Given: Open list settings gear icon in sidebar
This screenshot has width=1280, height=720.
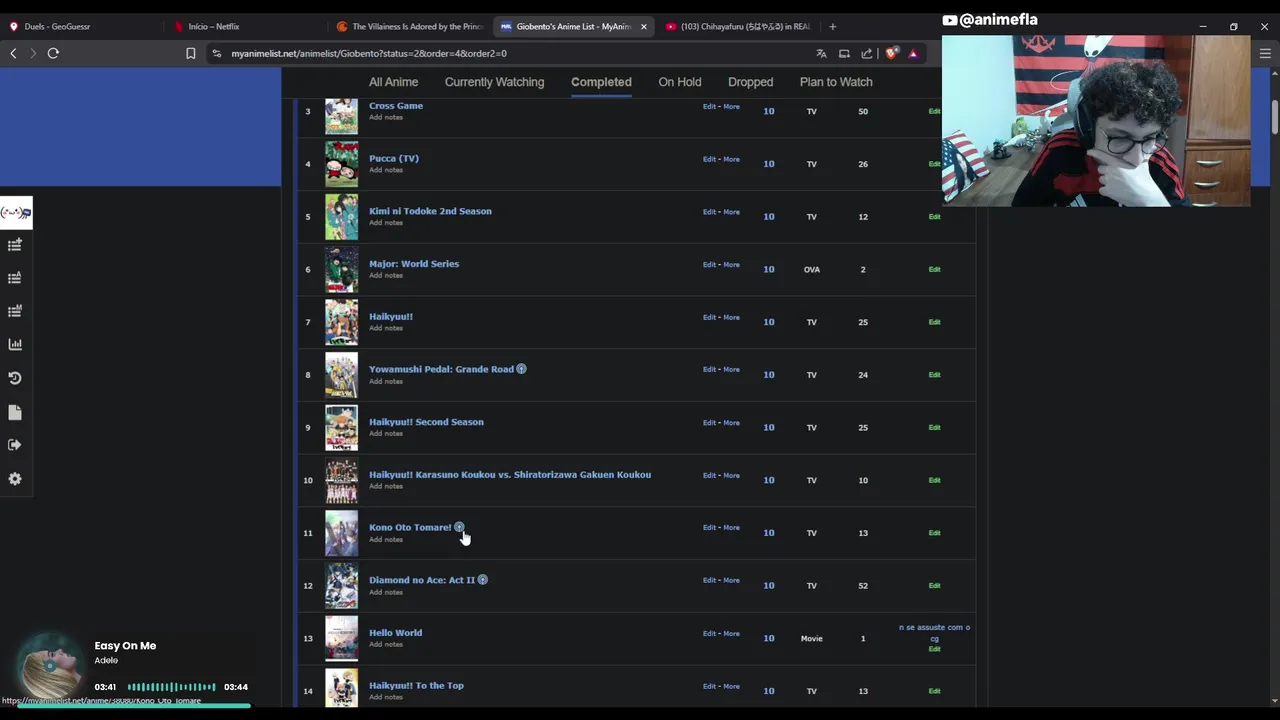Looking at the screenshot, I should (x=15, y=479).
